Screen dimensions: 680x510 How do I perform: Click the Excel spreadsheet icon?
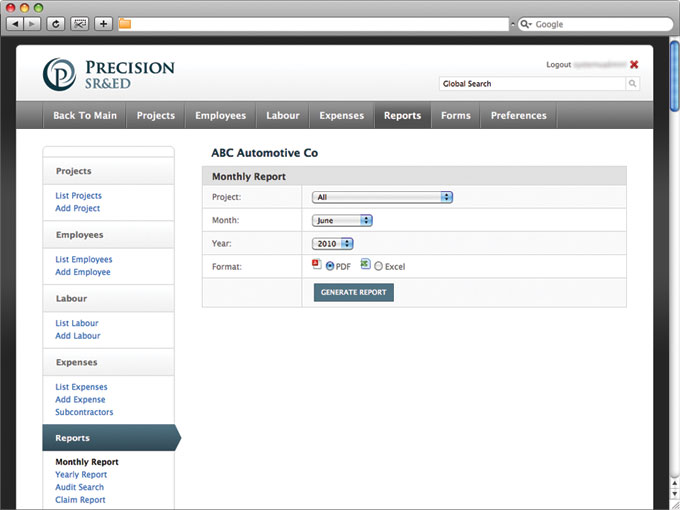[x=366, y=264]
